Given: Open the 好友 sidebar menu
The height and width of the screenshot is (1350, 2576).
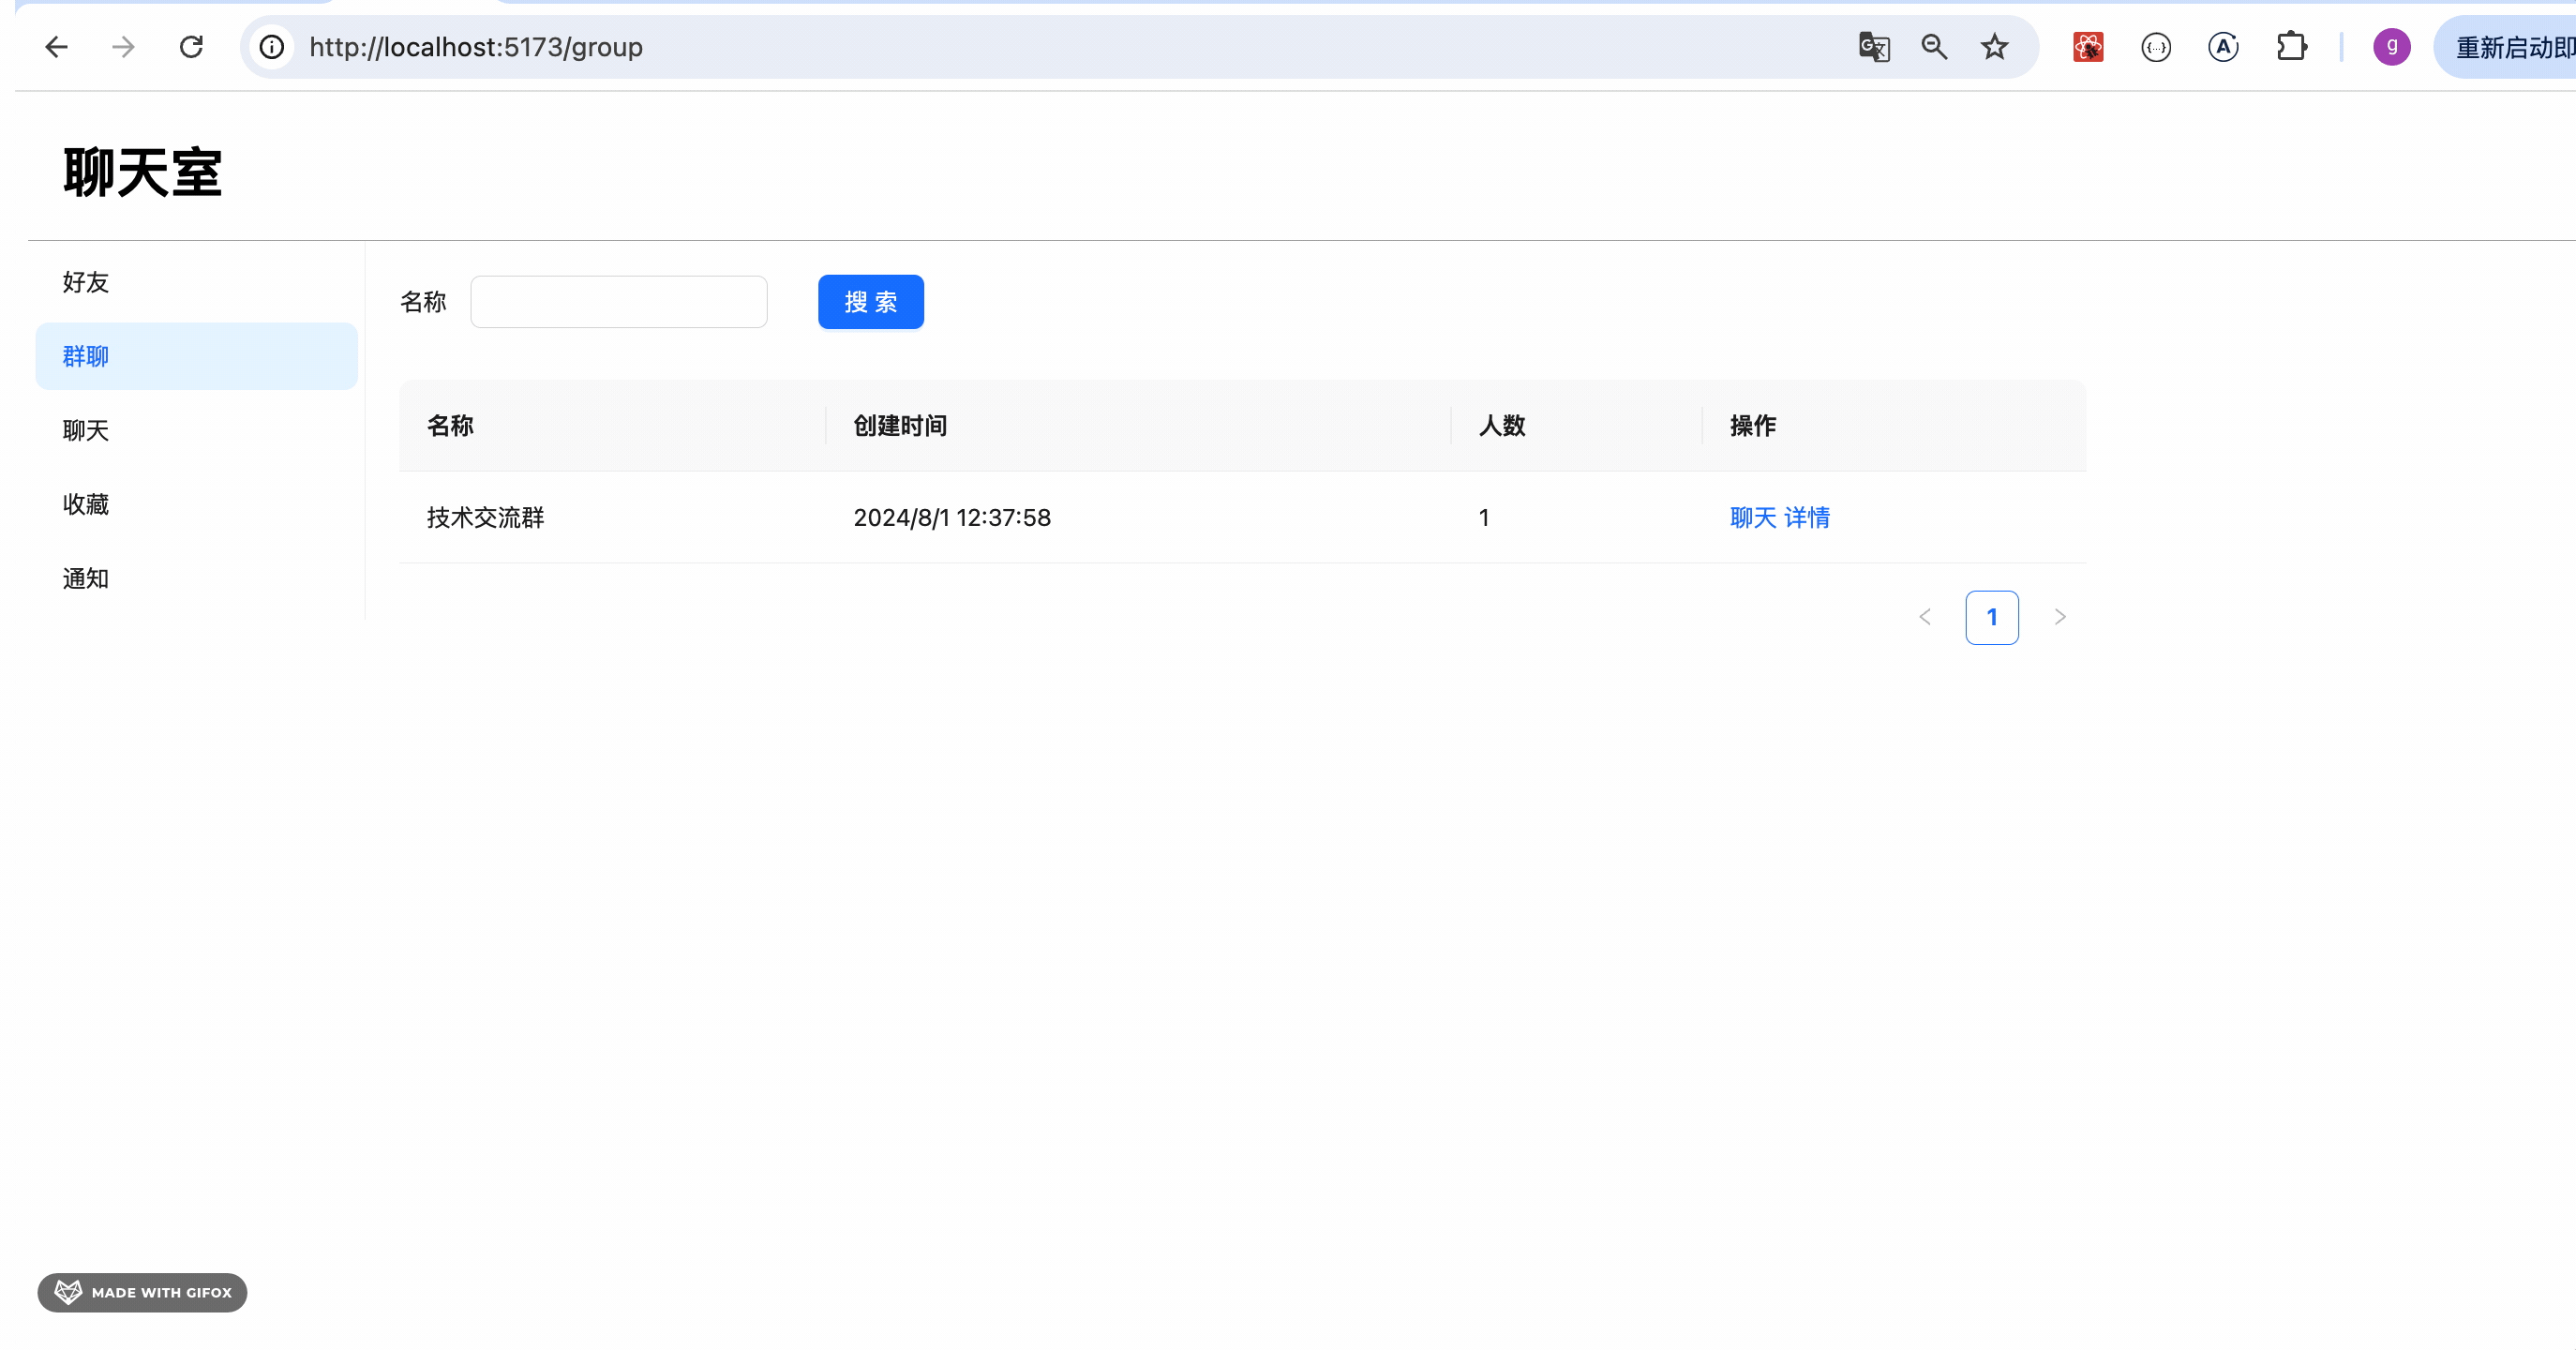Looking at the screenshot, I should 86,282.
